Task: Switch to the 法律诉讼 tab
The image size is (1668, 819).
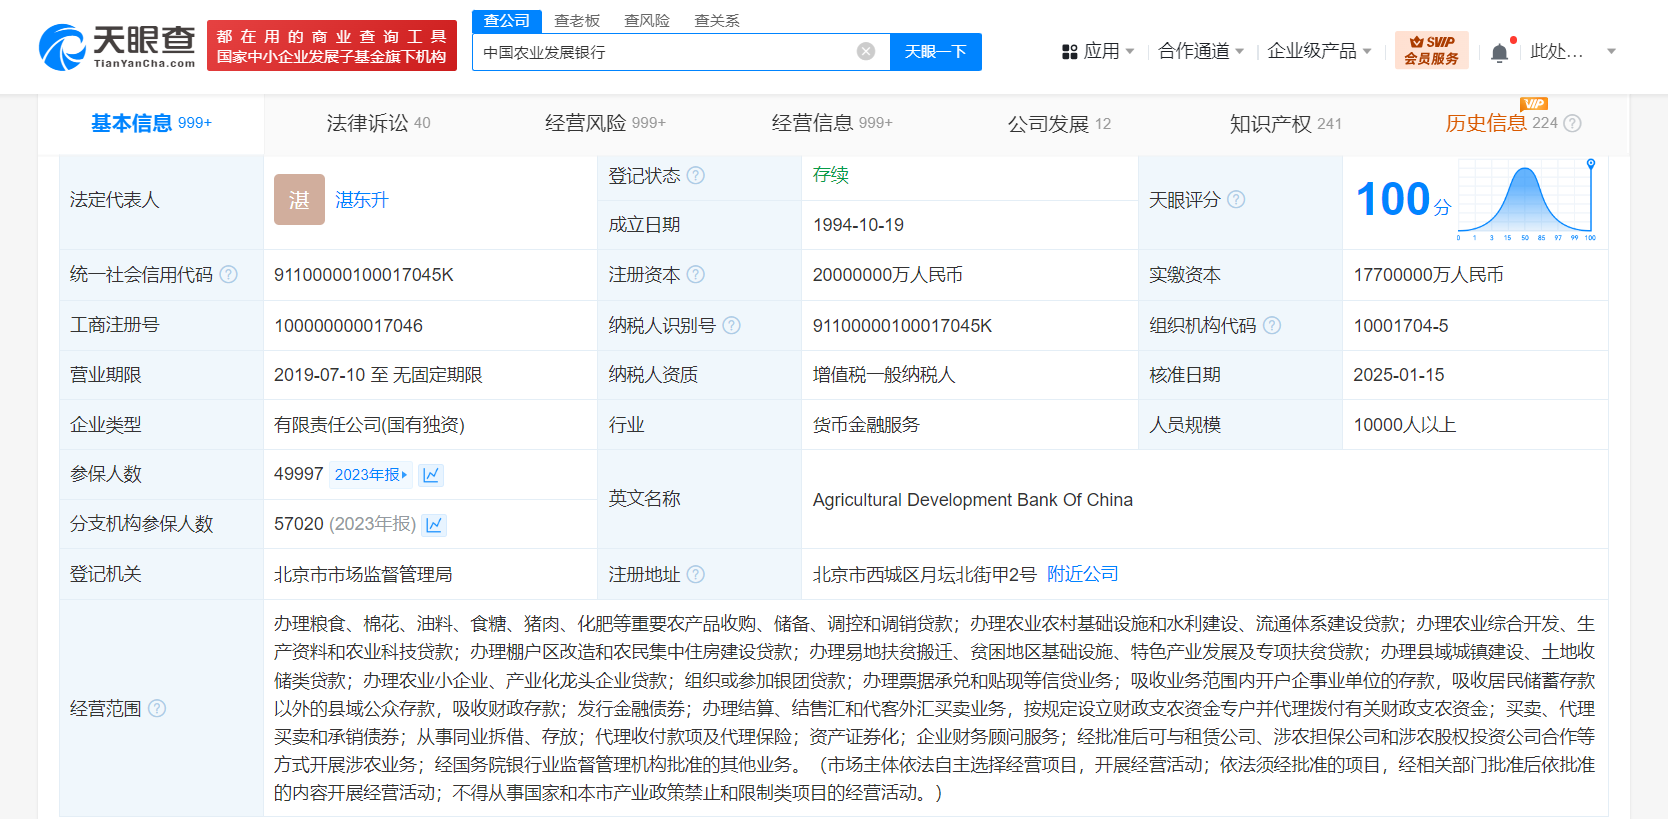Action: pos(378,124)
